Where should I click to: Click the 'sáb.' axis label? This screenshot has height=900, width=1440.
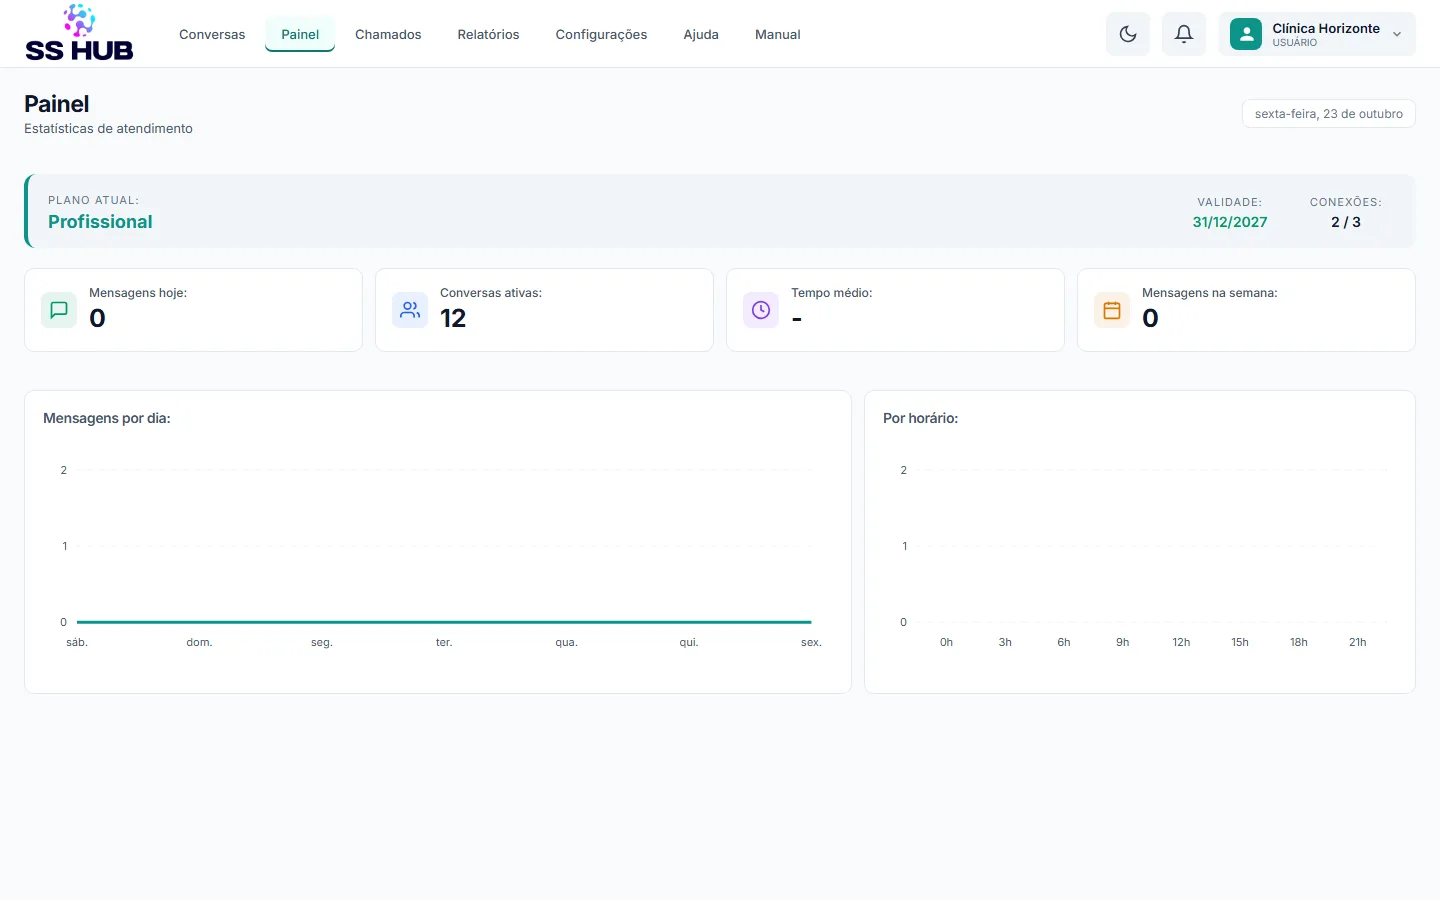pyautogui.click(x=77, y=642)
